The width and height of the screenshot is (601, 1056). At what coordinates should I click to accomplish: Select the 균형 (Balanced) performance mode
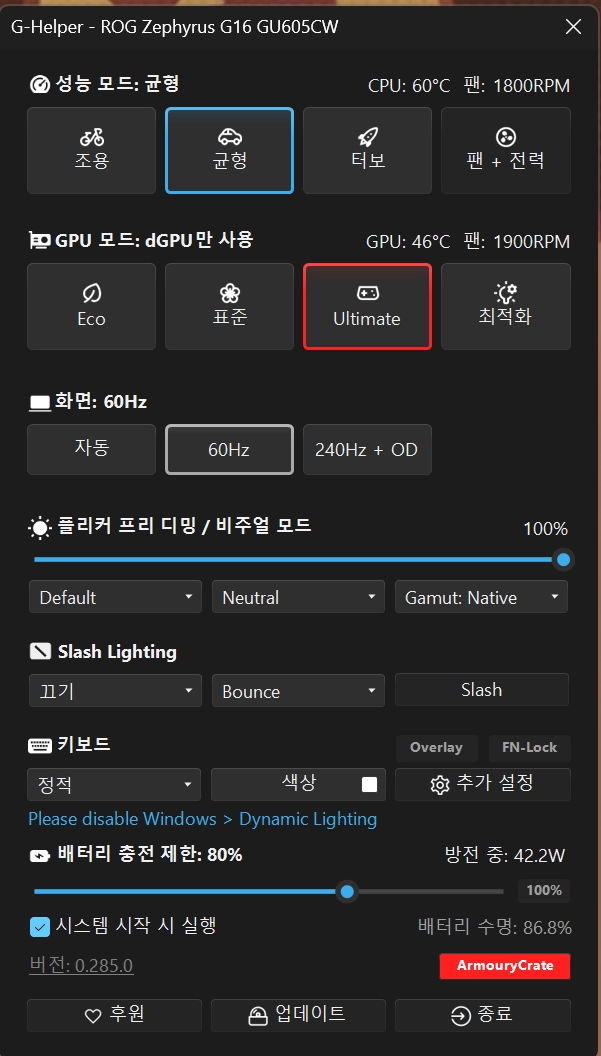[230, 151]
